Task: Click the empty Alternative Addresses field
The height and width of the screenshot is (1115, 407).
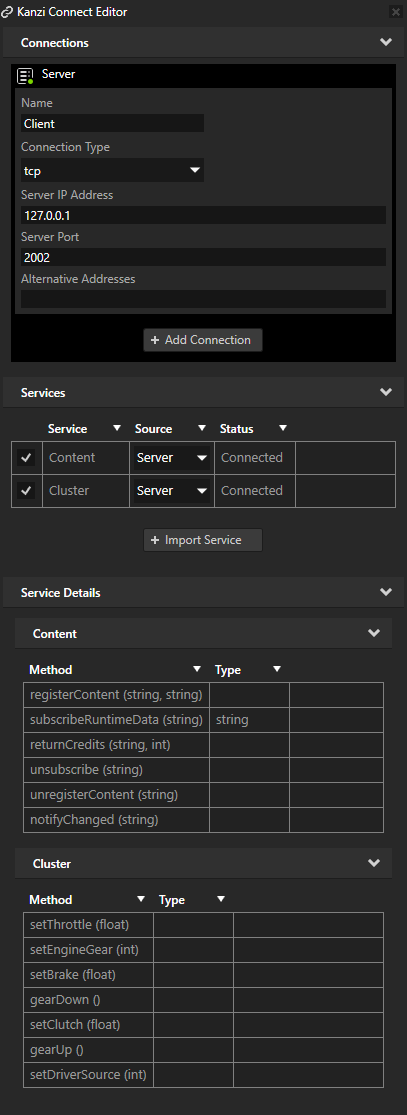Action: (x=204, y=299)
